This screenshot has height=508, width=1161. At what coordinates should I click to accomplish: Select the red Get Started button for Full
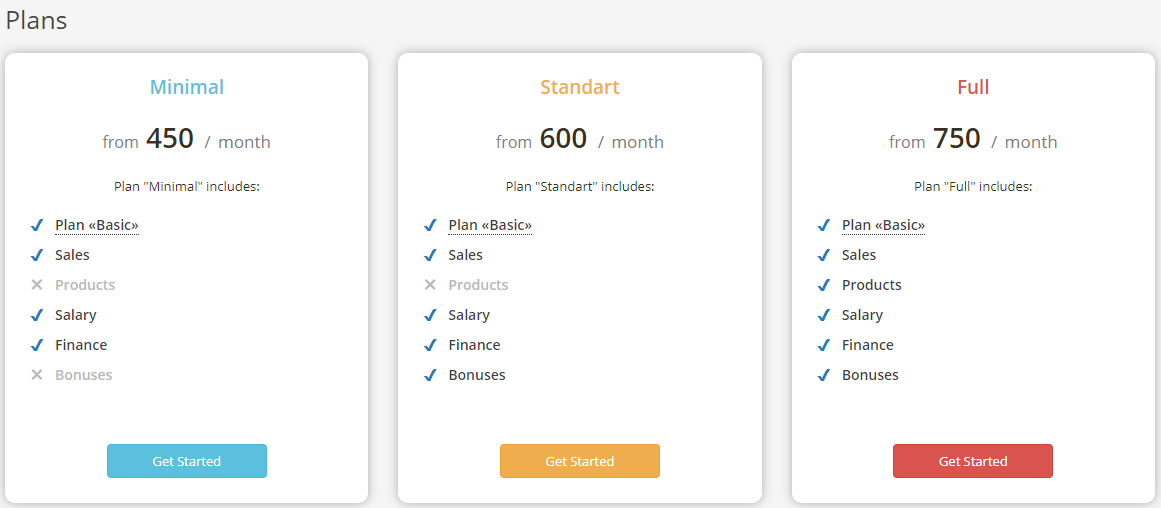pyautogui.click(x=973, y=461)
